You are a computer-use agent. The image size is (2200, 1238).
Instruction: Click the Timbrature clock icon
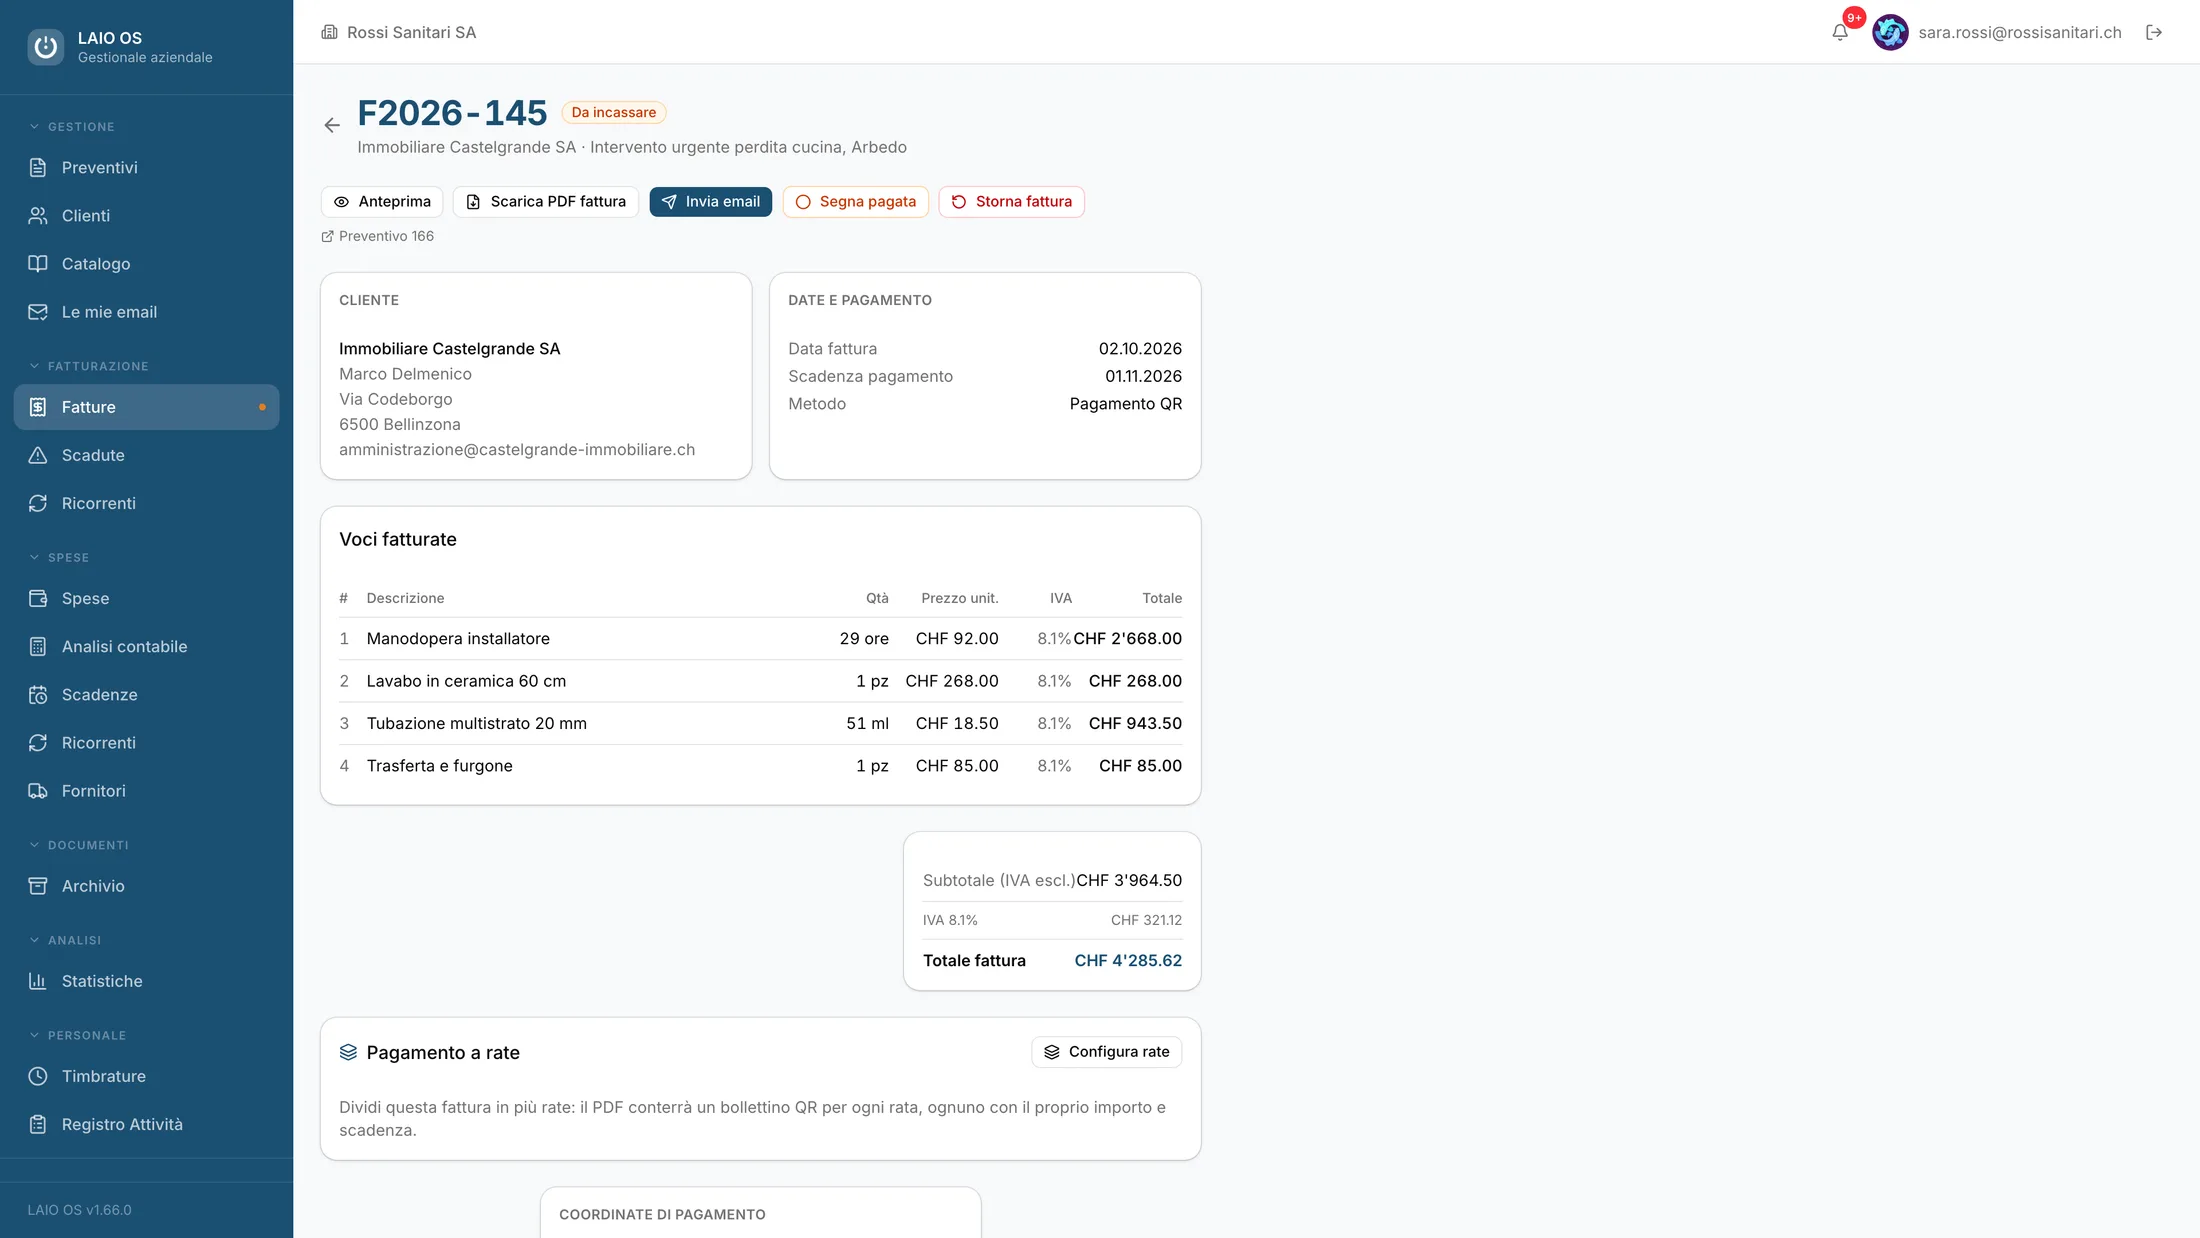pos(38,1076)
